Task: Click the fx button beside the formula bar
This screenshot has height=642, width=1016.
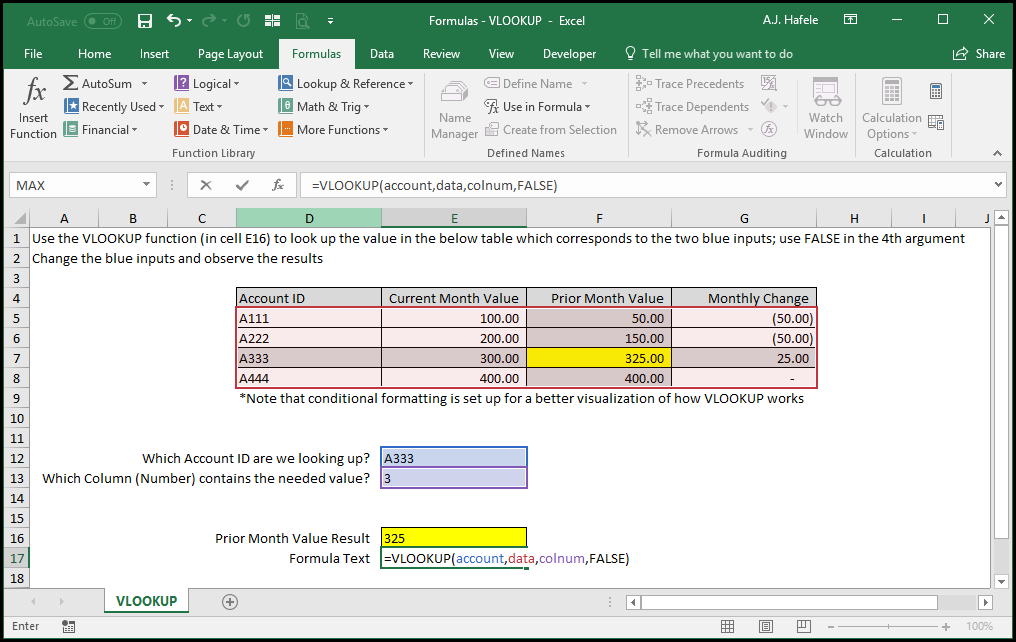Action: click(278, 185)
